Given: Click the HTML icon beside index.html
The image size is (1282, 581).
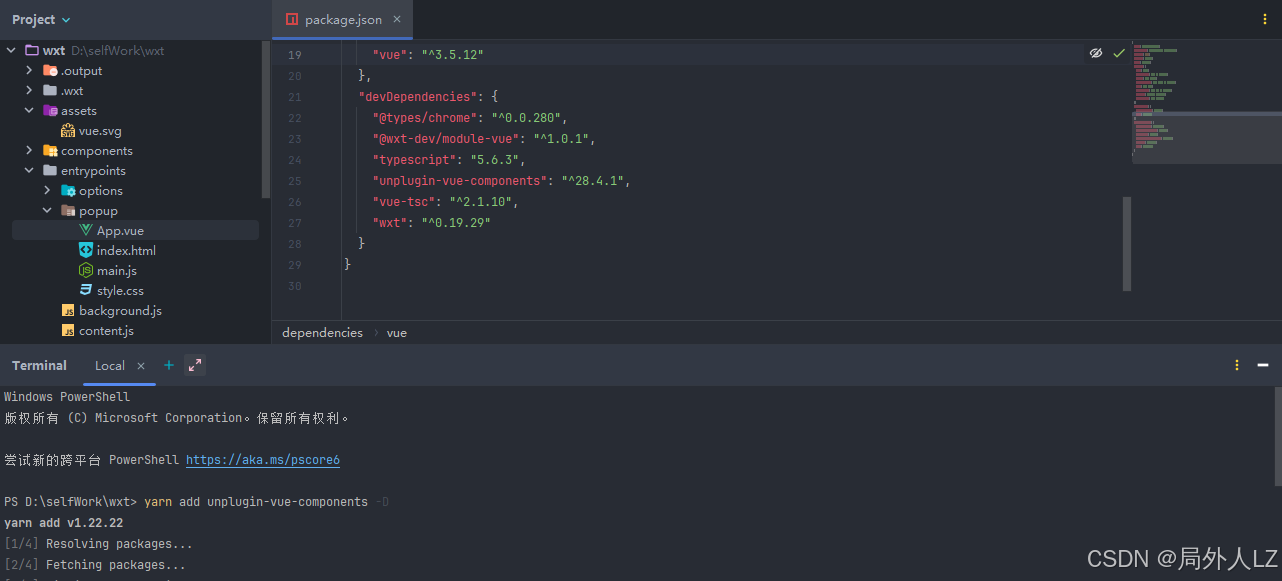Looking at the screenshot, I should click(x=86, y=250).
